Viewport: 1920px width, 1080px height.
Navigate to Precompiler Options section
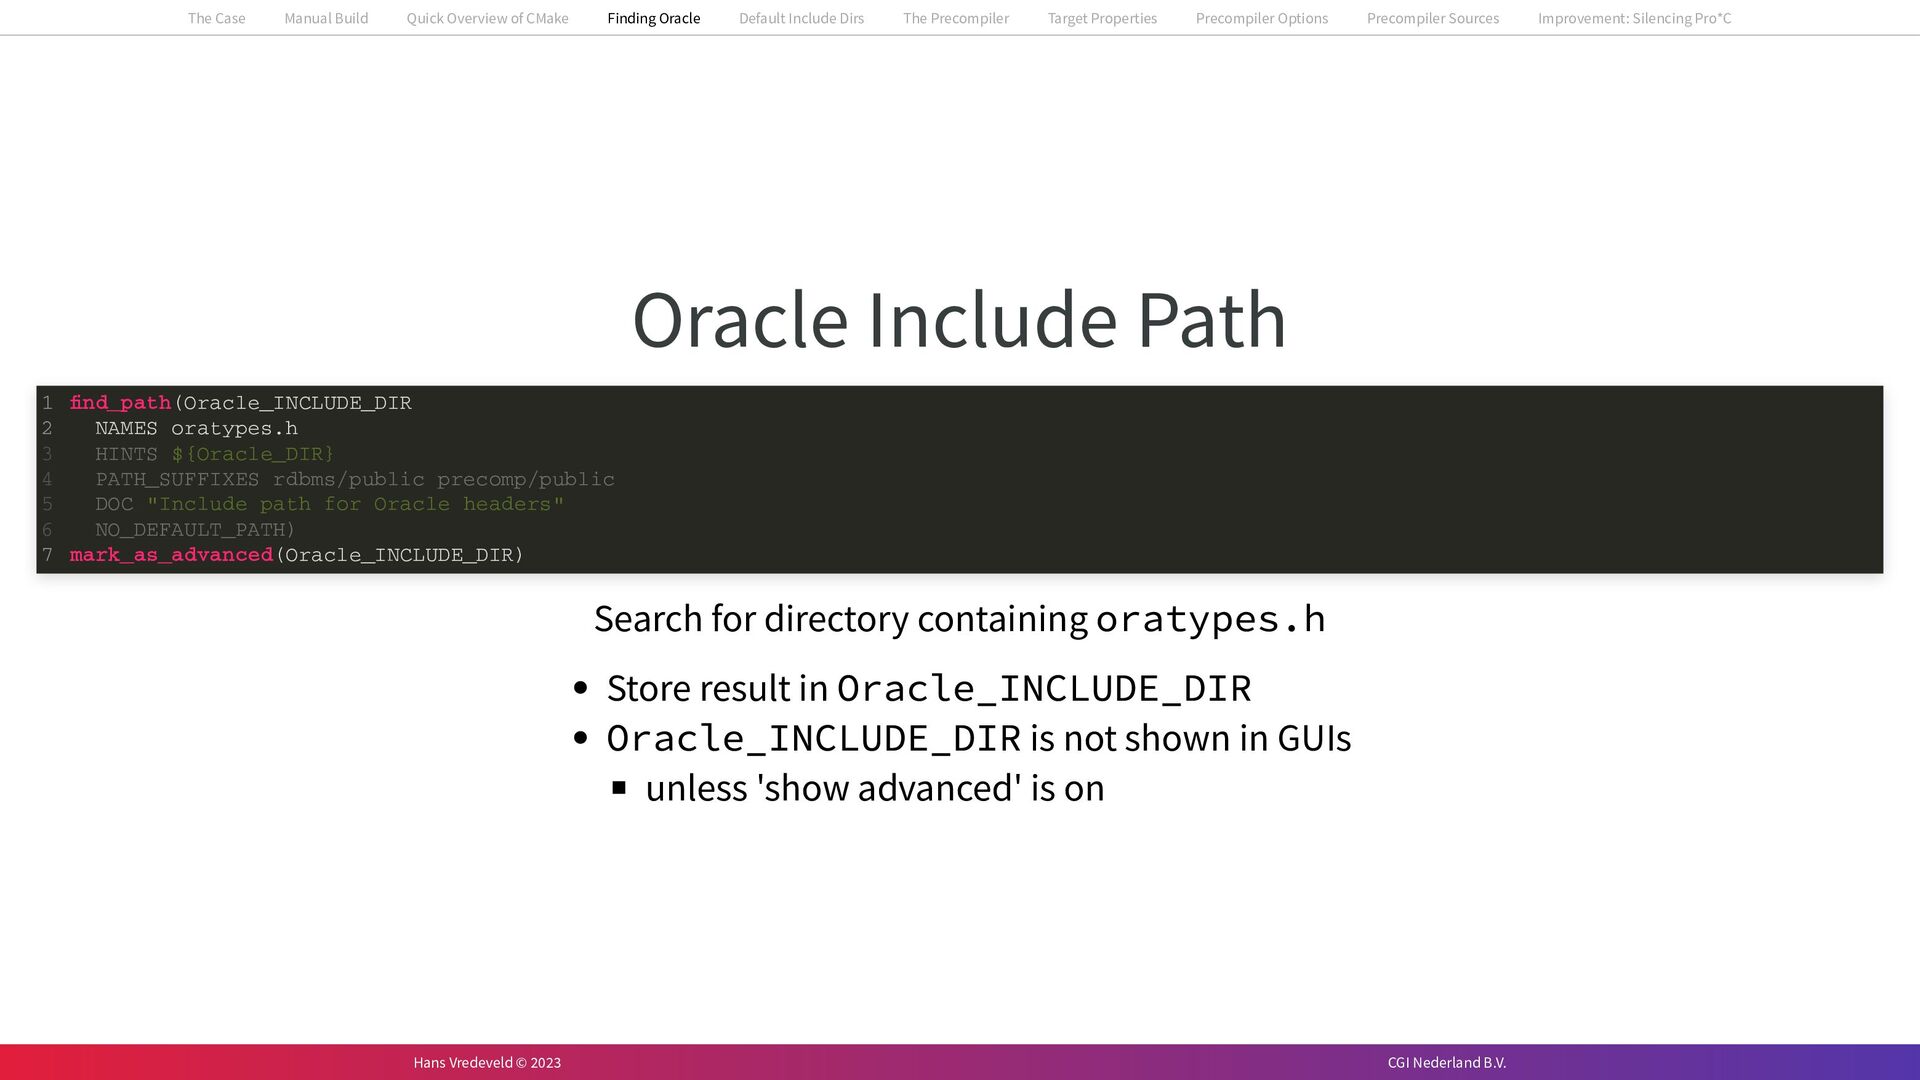point(1261,18)
